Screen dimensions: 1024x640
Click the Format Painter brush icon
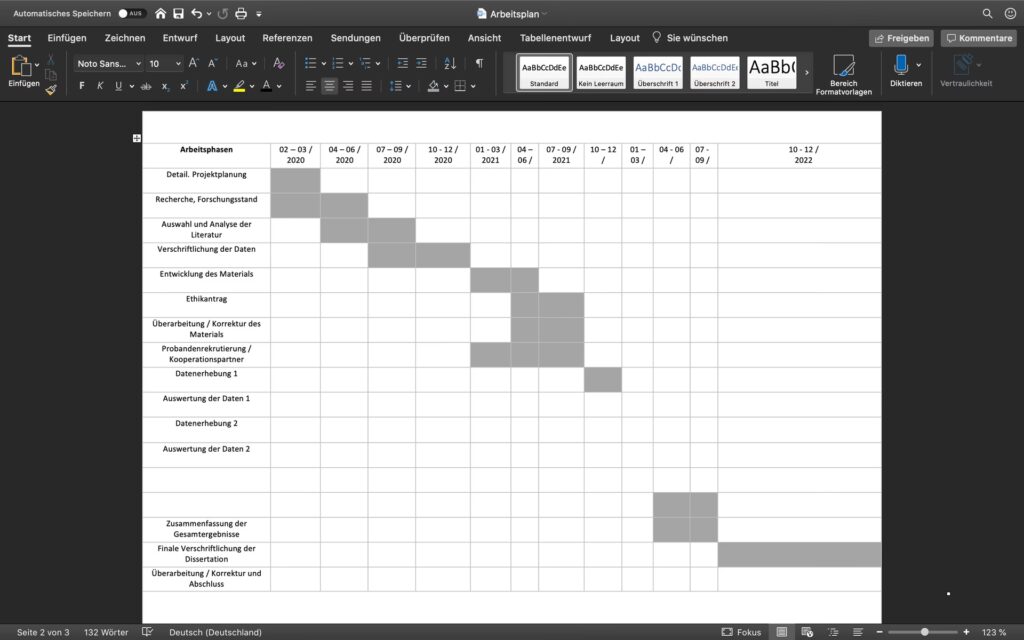(50, 89)
